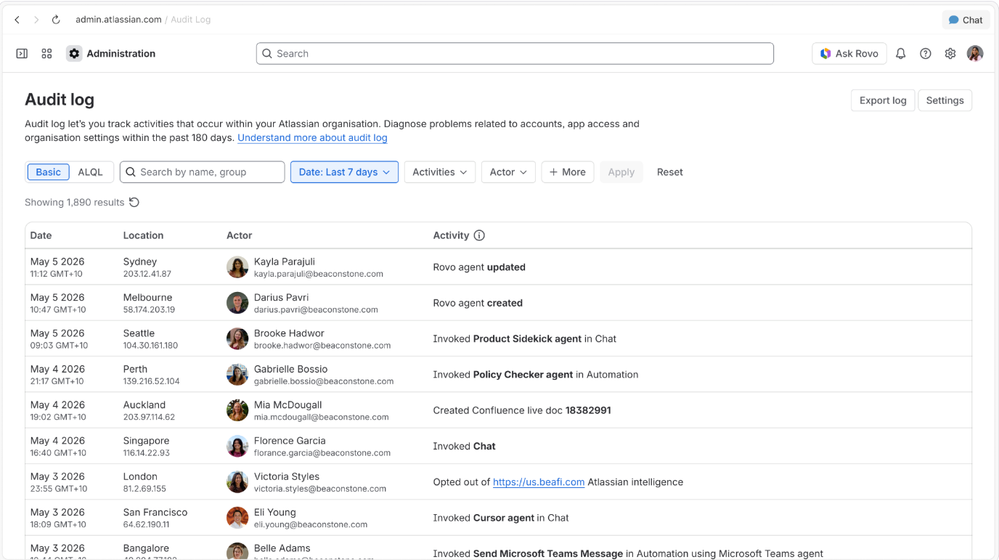Select the Basic filter mode

48,172
